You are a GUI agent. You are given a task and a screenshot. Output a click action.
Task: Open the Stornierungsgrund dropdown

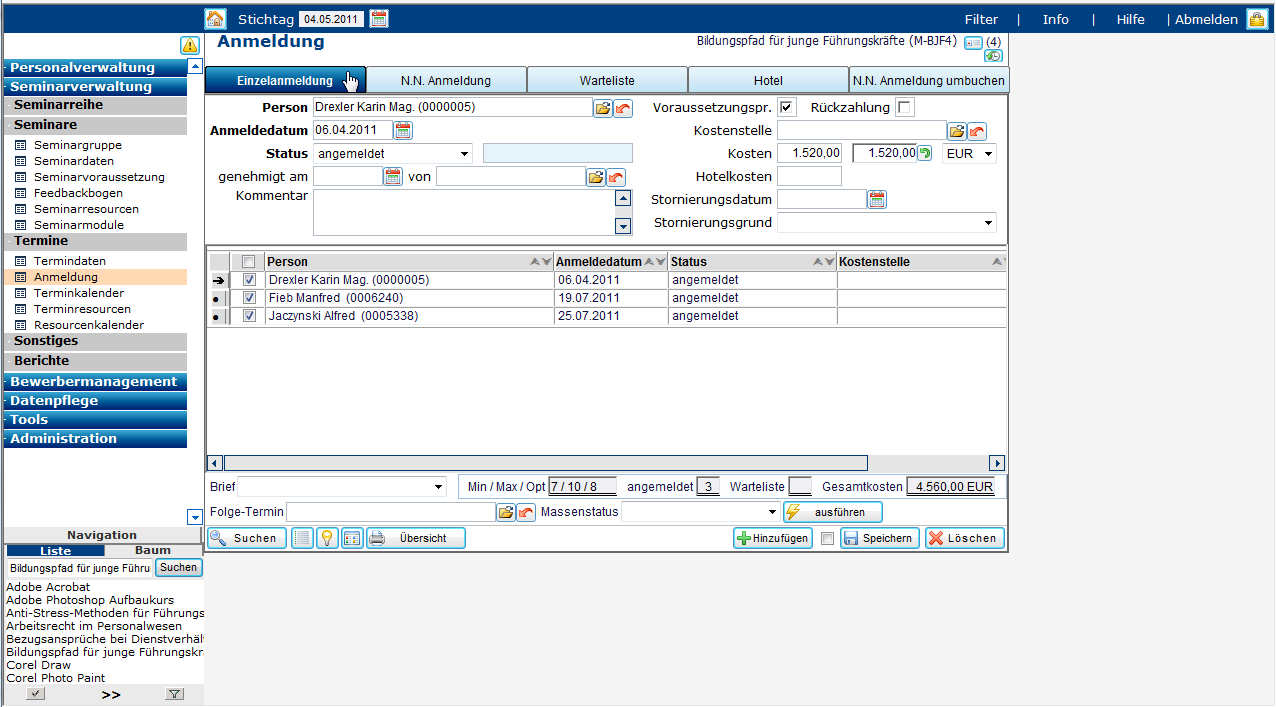pos(887,222)
